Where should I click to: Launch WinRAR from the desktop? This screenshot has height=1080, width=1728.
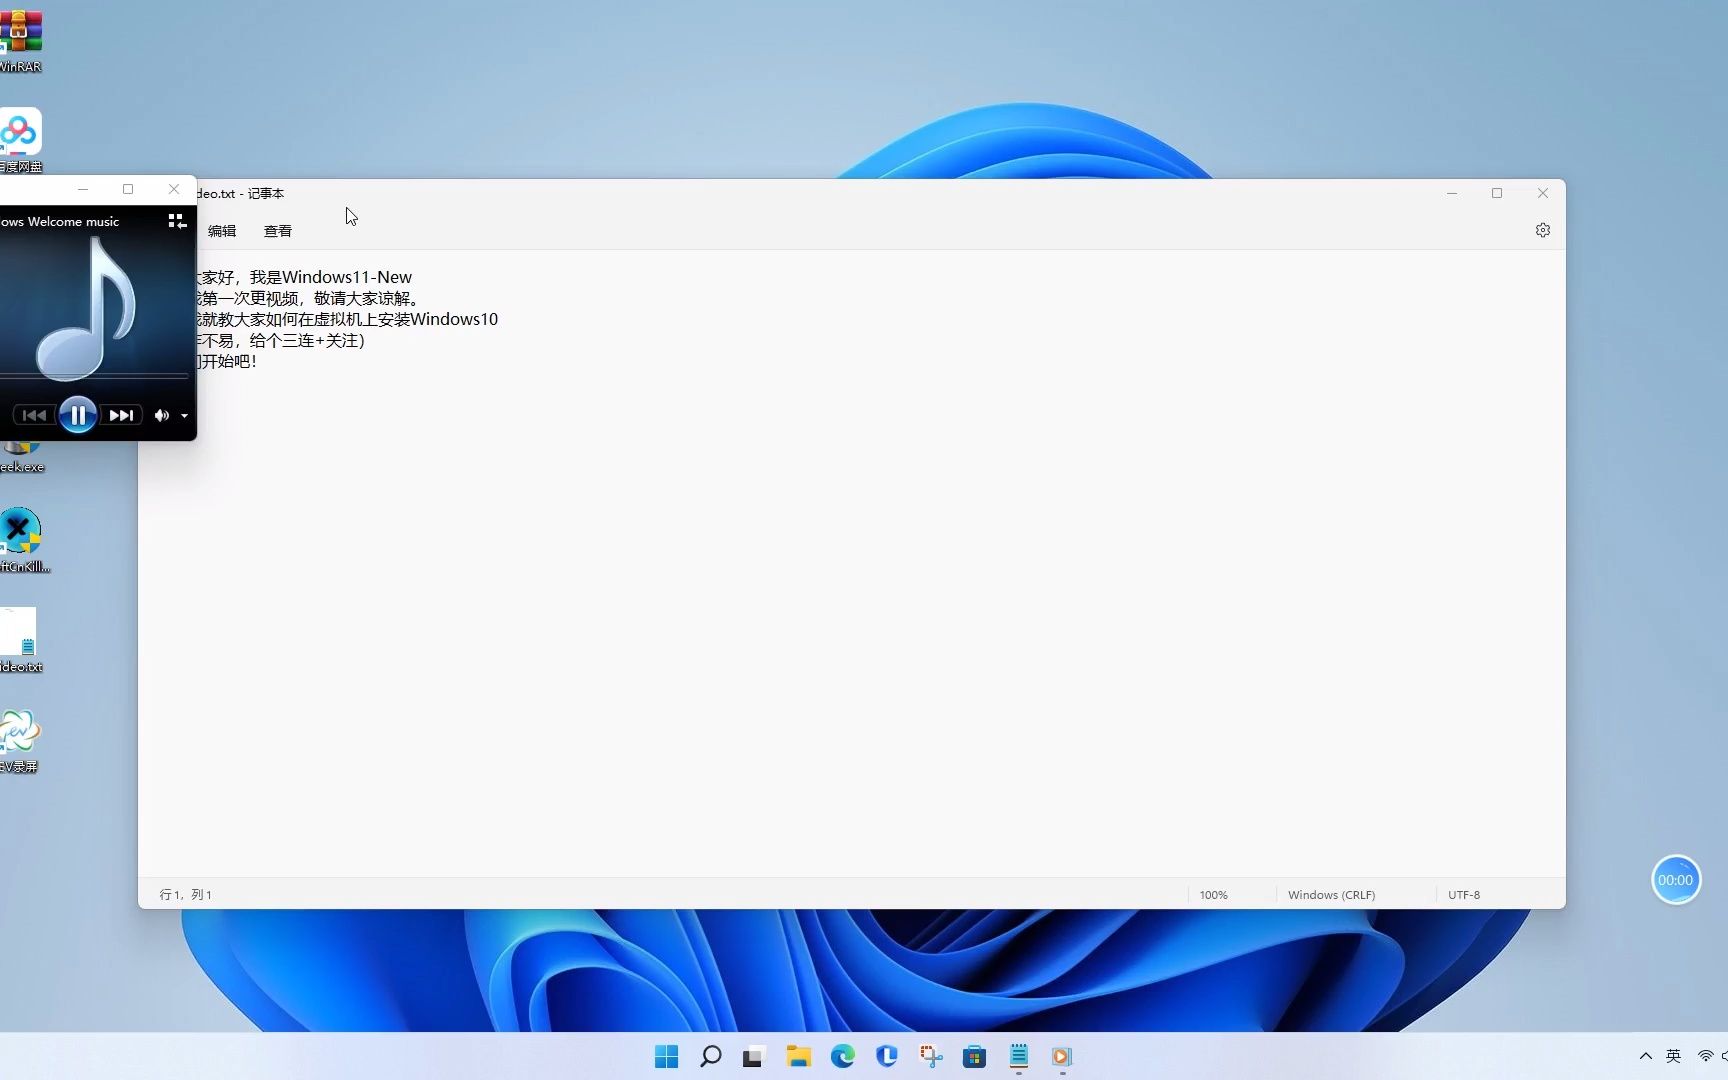(21, 30)
